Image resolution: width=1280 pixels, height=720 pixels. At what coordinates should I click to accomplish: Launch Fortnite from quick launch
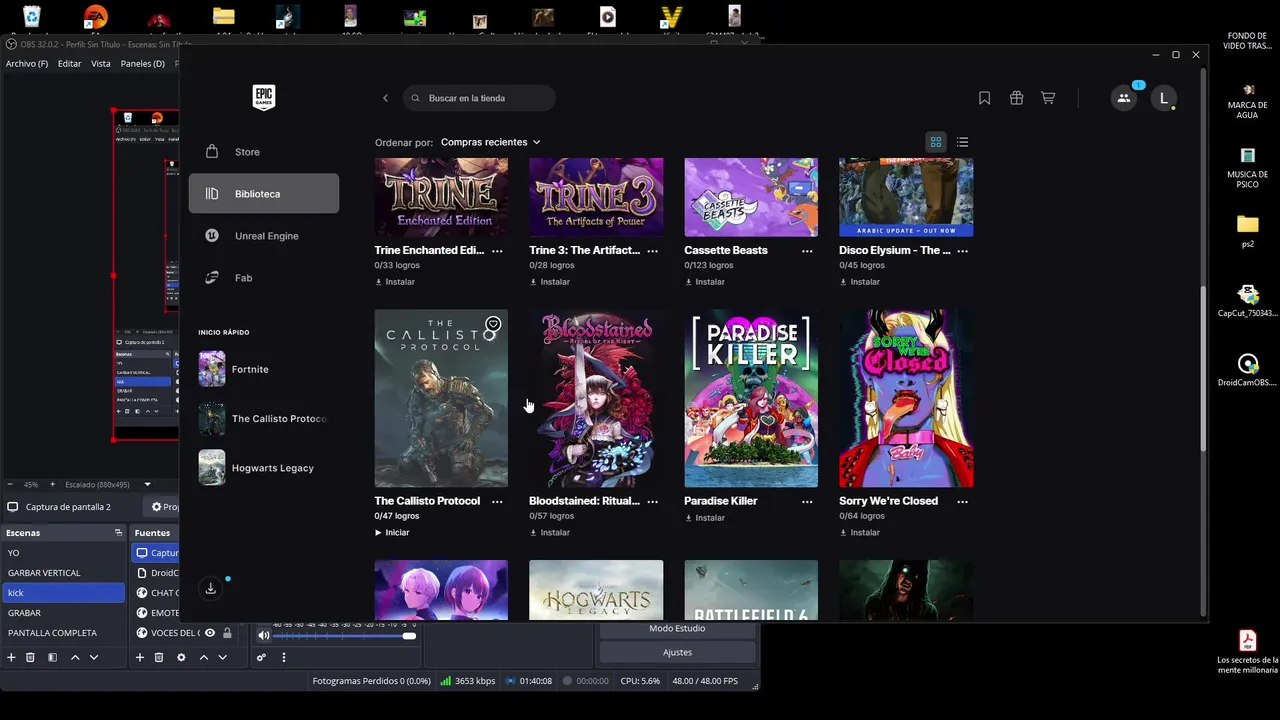tap(264, 369)
